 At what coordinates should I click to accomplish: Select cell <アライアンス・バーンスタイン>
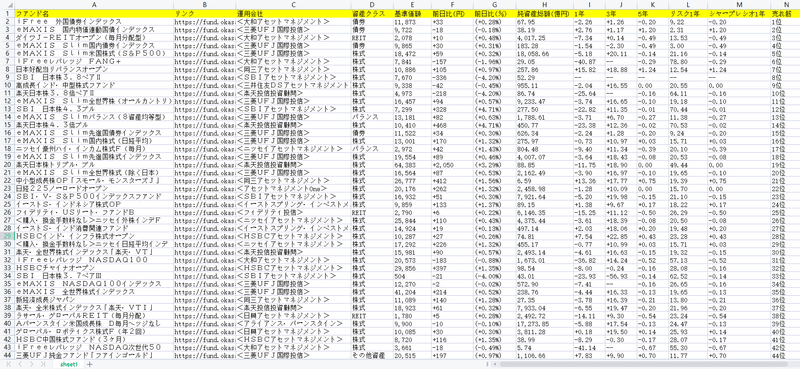click(x=293, y=324)
